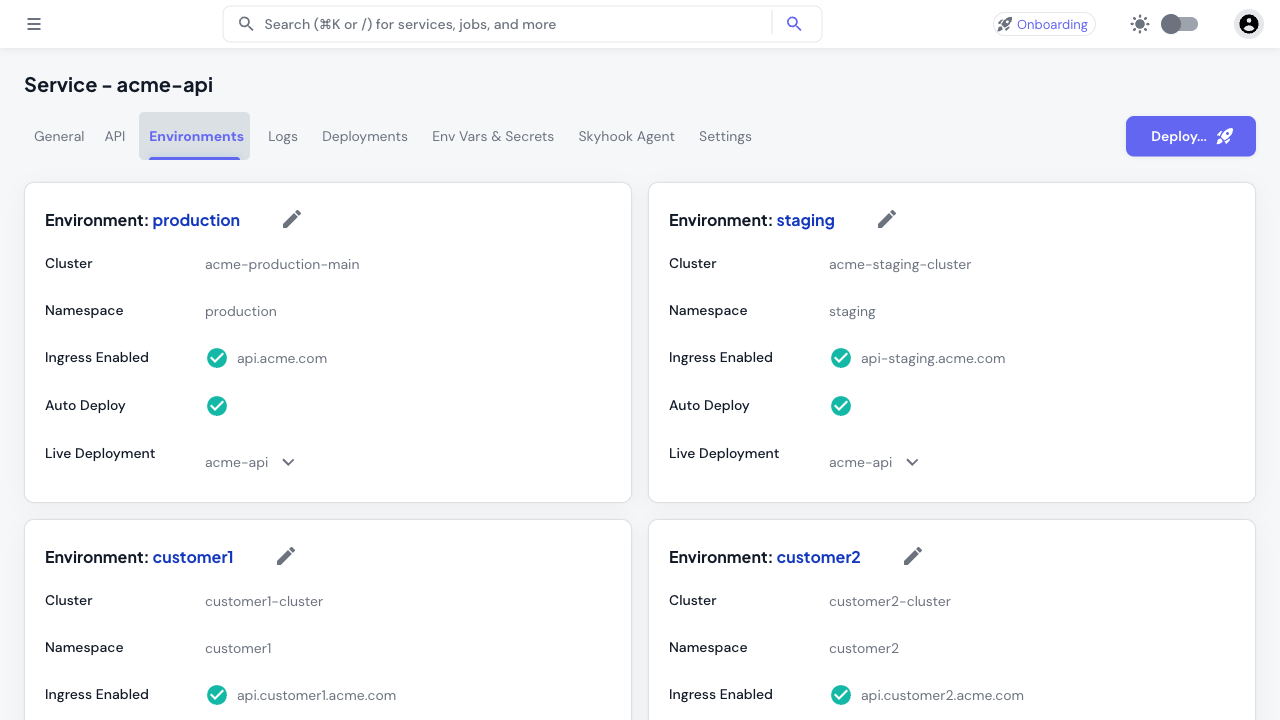The image size is (1280, 720).
Task: Open the staging Live Deployment selector
Action: 911,462
